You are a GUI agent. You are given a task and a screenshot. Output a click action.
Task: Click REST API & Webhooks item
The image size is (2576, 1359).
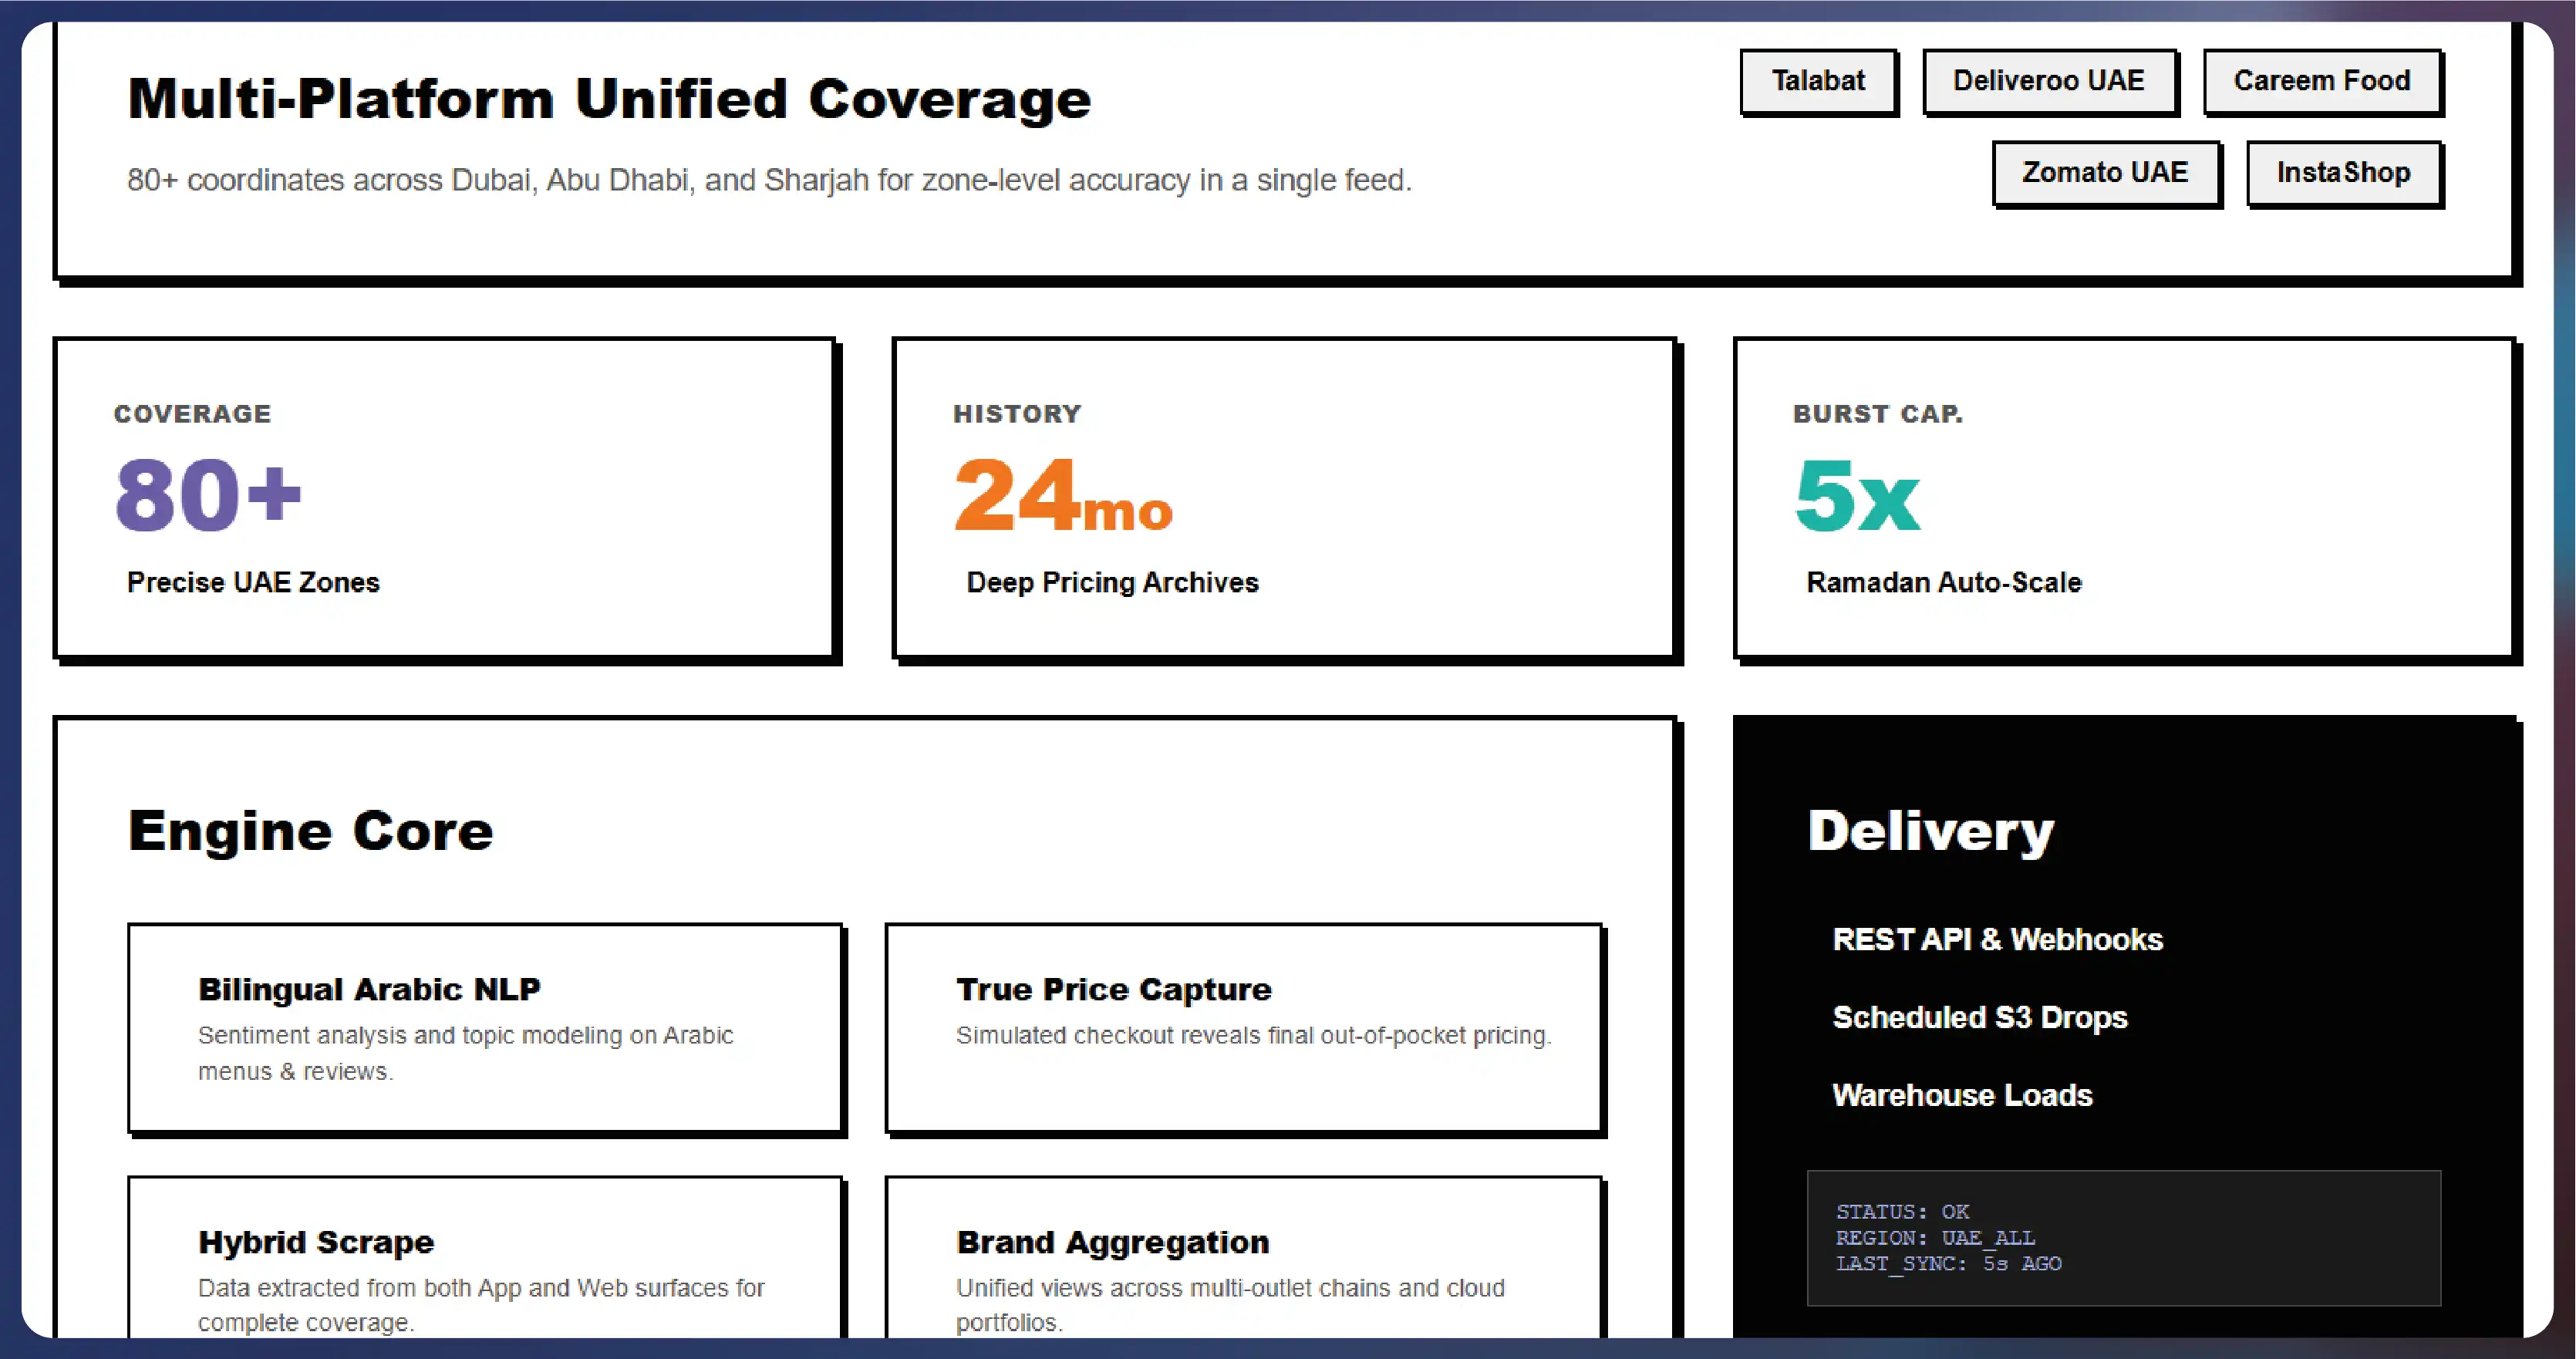[x=1997, y=939]
